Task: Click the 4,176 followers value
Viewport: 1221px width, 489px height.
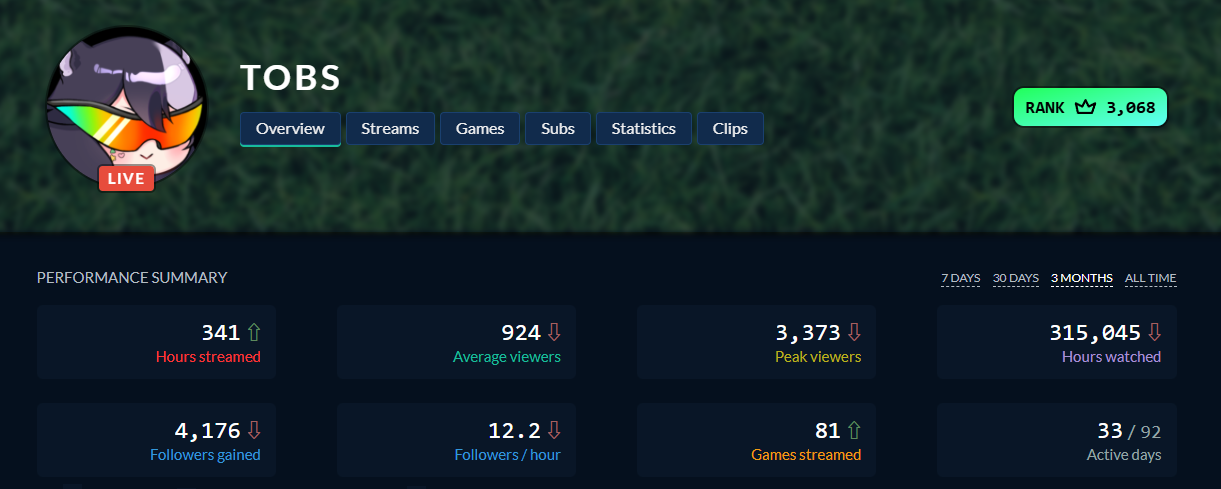Action: tap(208, 431)
